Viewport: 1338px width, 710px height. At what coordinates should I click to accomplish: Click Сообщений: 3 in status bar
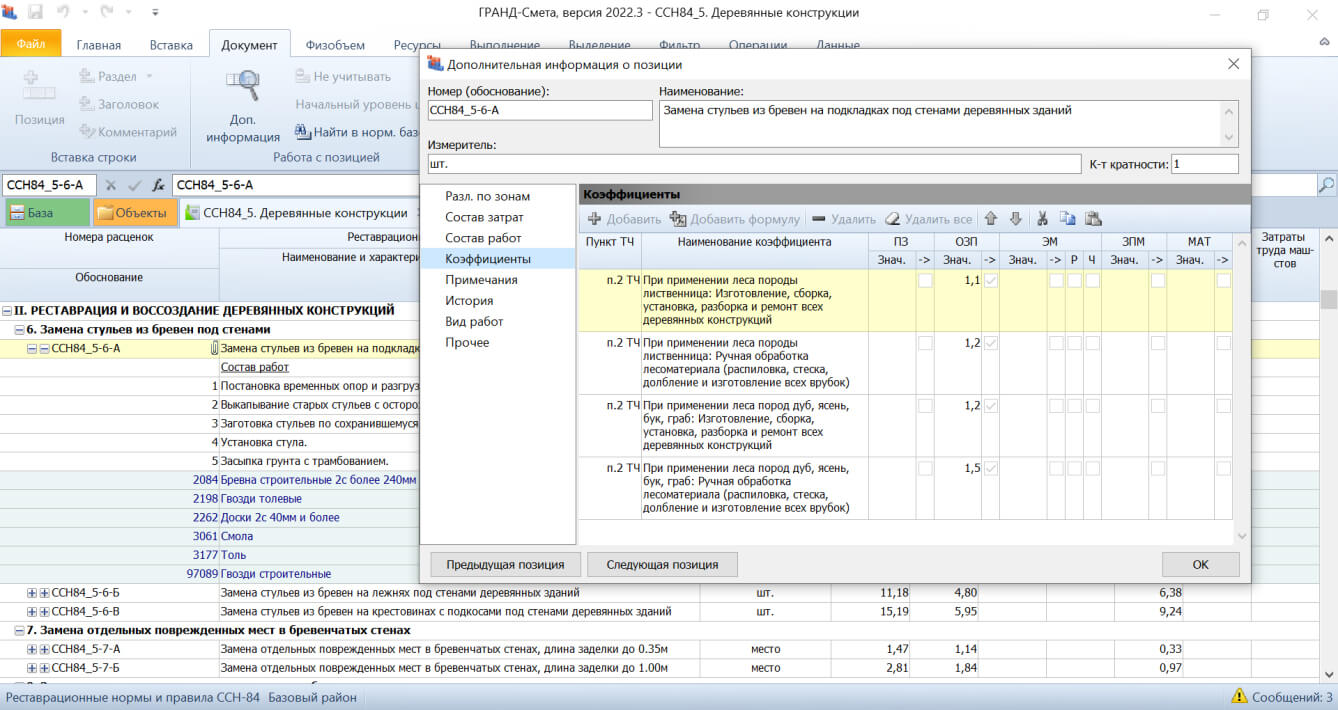pos(1292,696)
